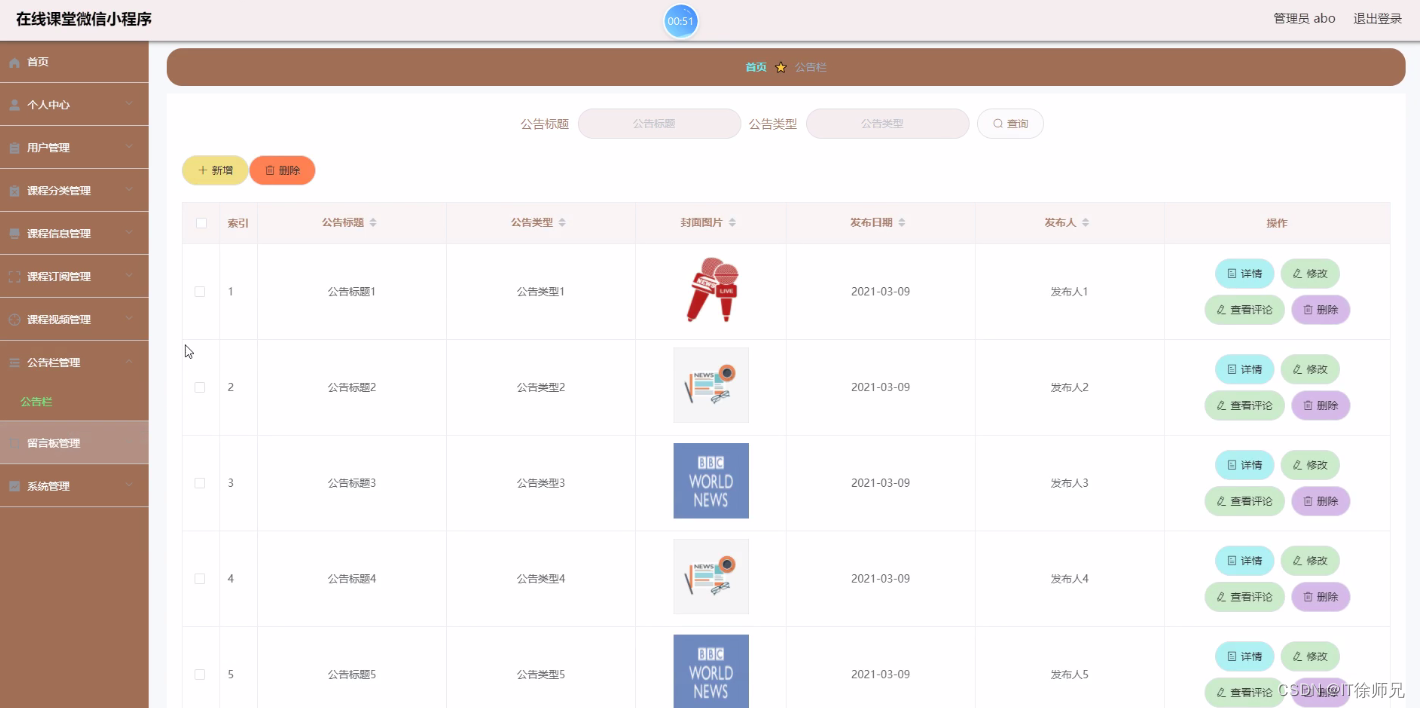
Task: Focus the 公告标题 search input
Action: 659,124
